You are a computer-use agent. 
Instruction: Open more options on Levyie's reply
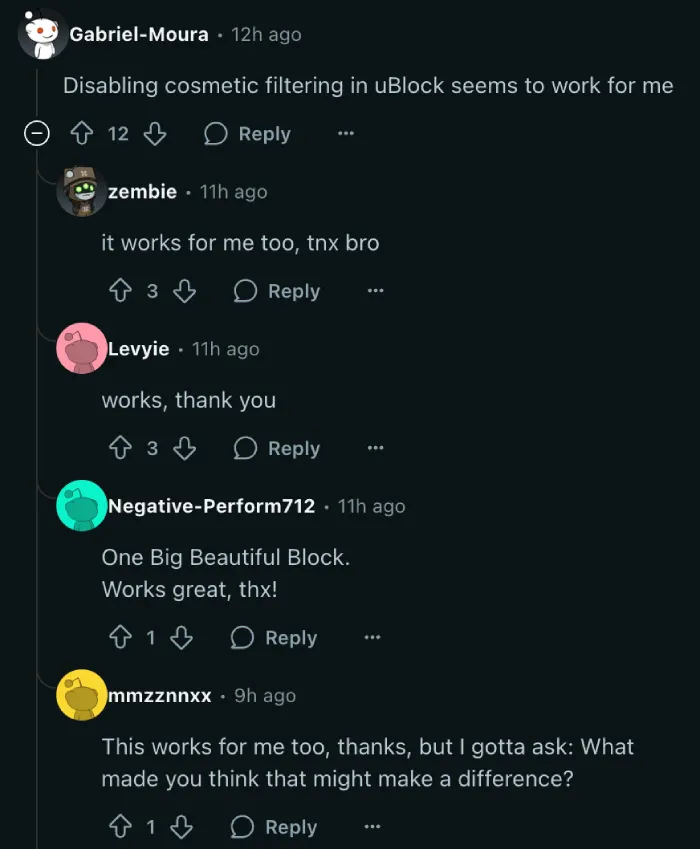375,449
